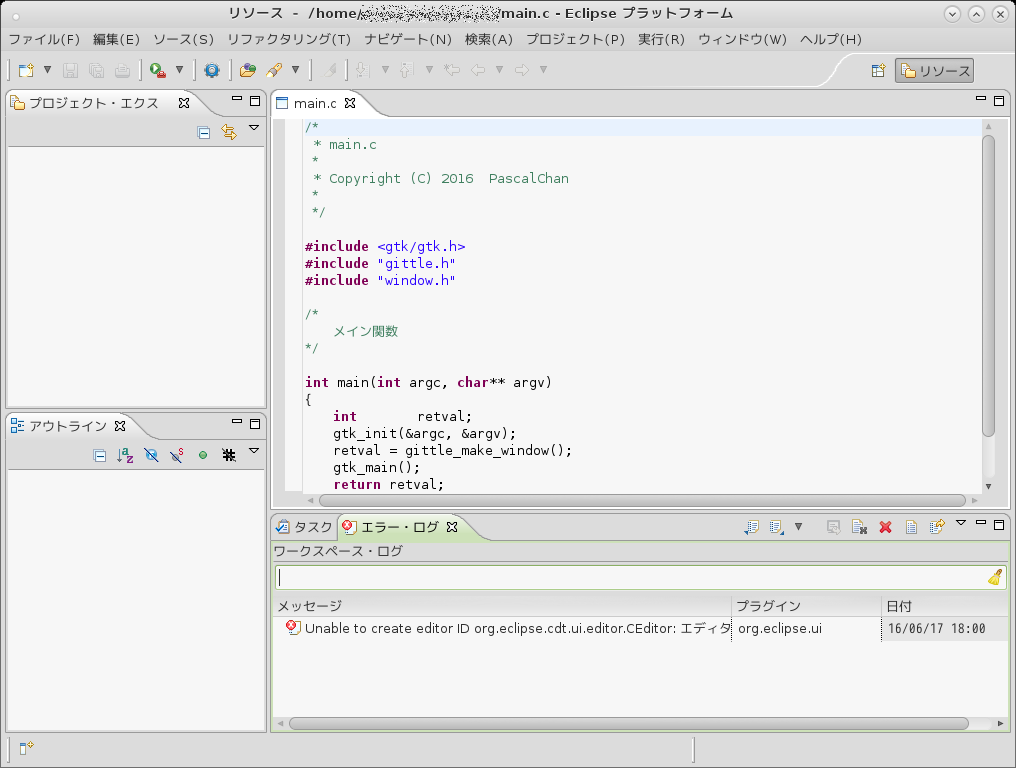
Task: Select the リソース perspective button
Action: click(934, 71)
